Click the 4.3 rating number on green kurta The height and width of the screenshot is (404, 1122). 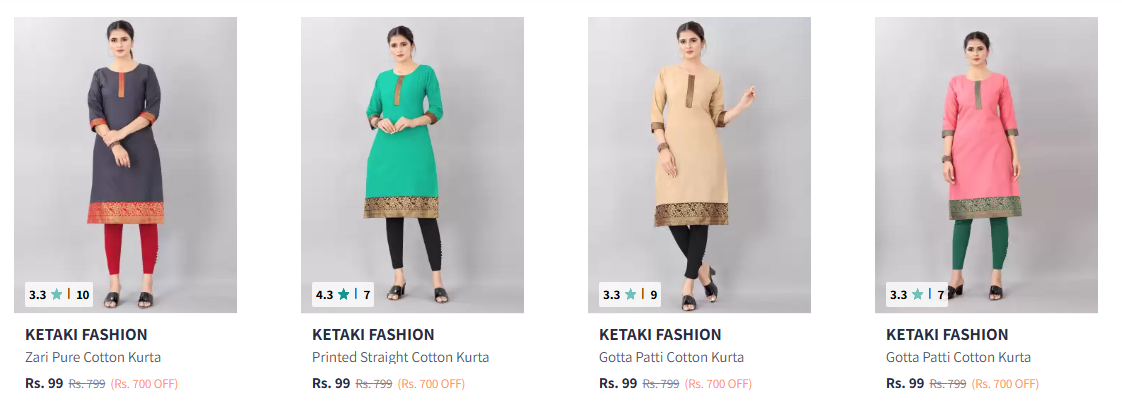(325, 295)
